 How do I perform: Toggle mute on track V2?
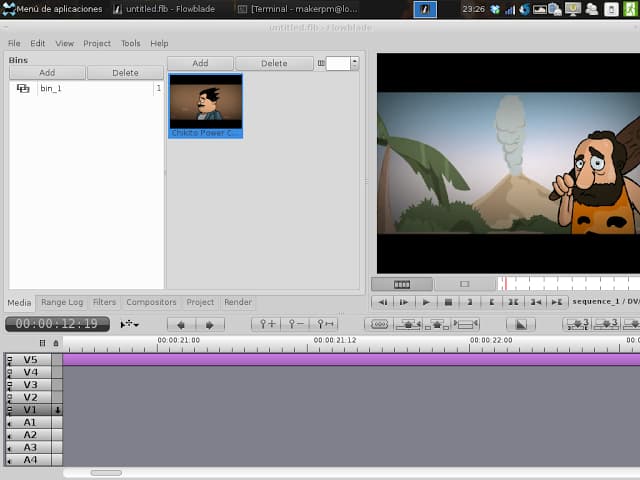pos(10,398)
